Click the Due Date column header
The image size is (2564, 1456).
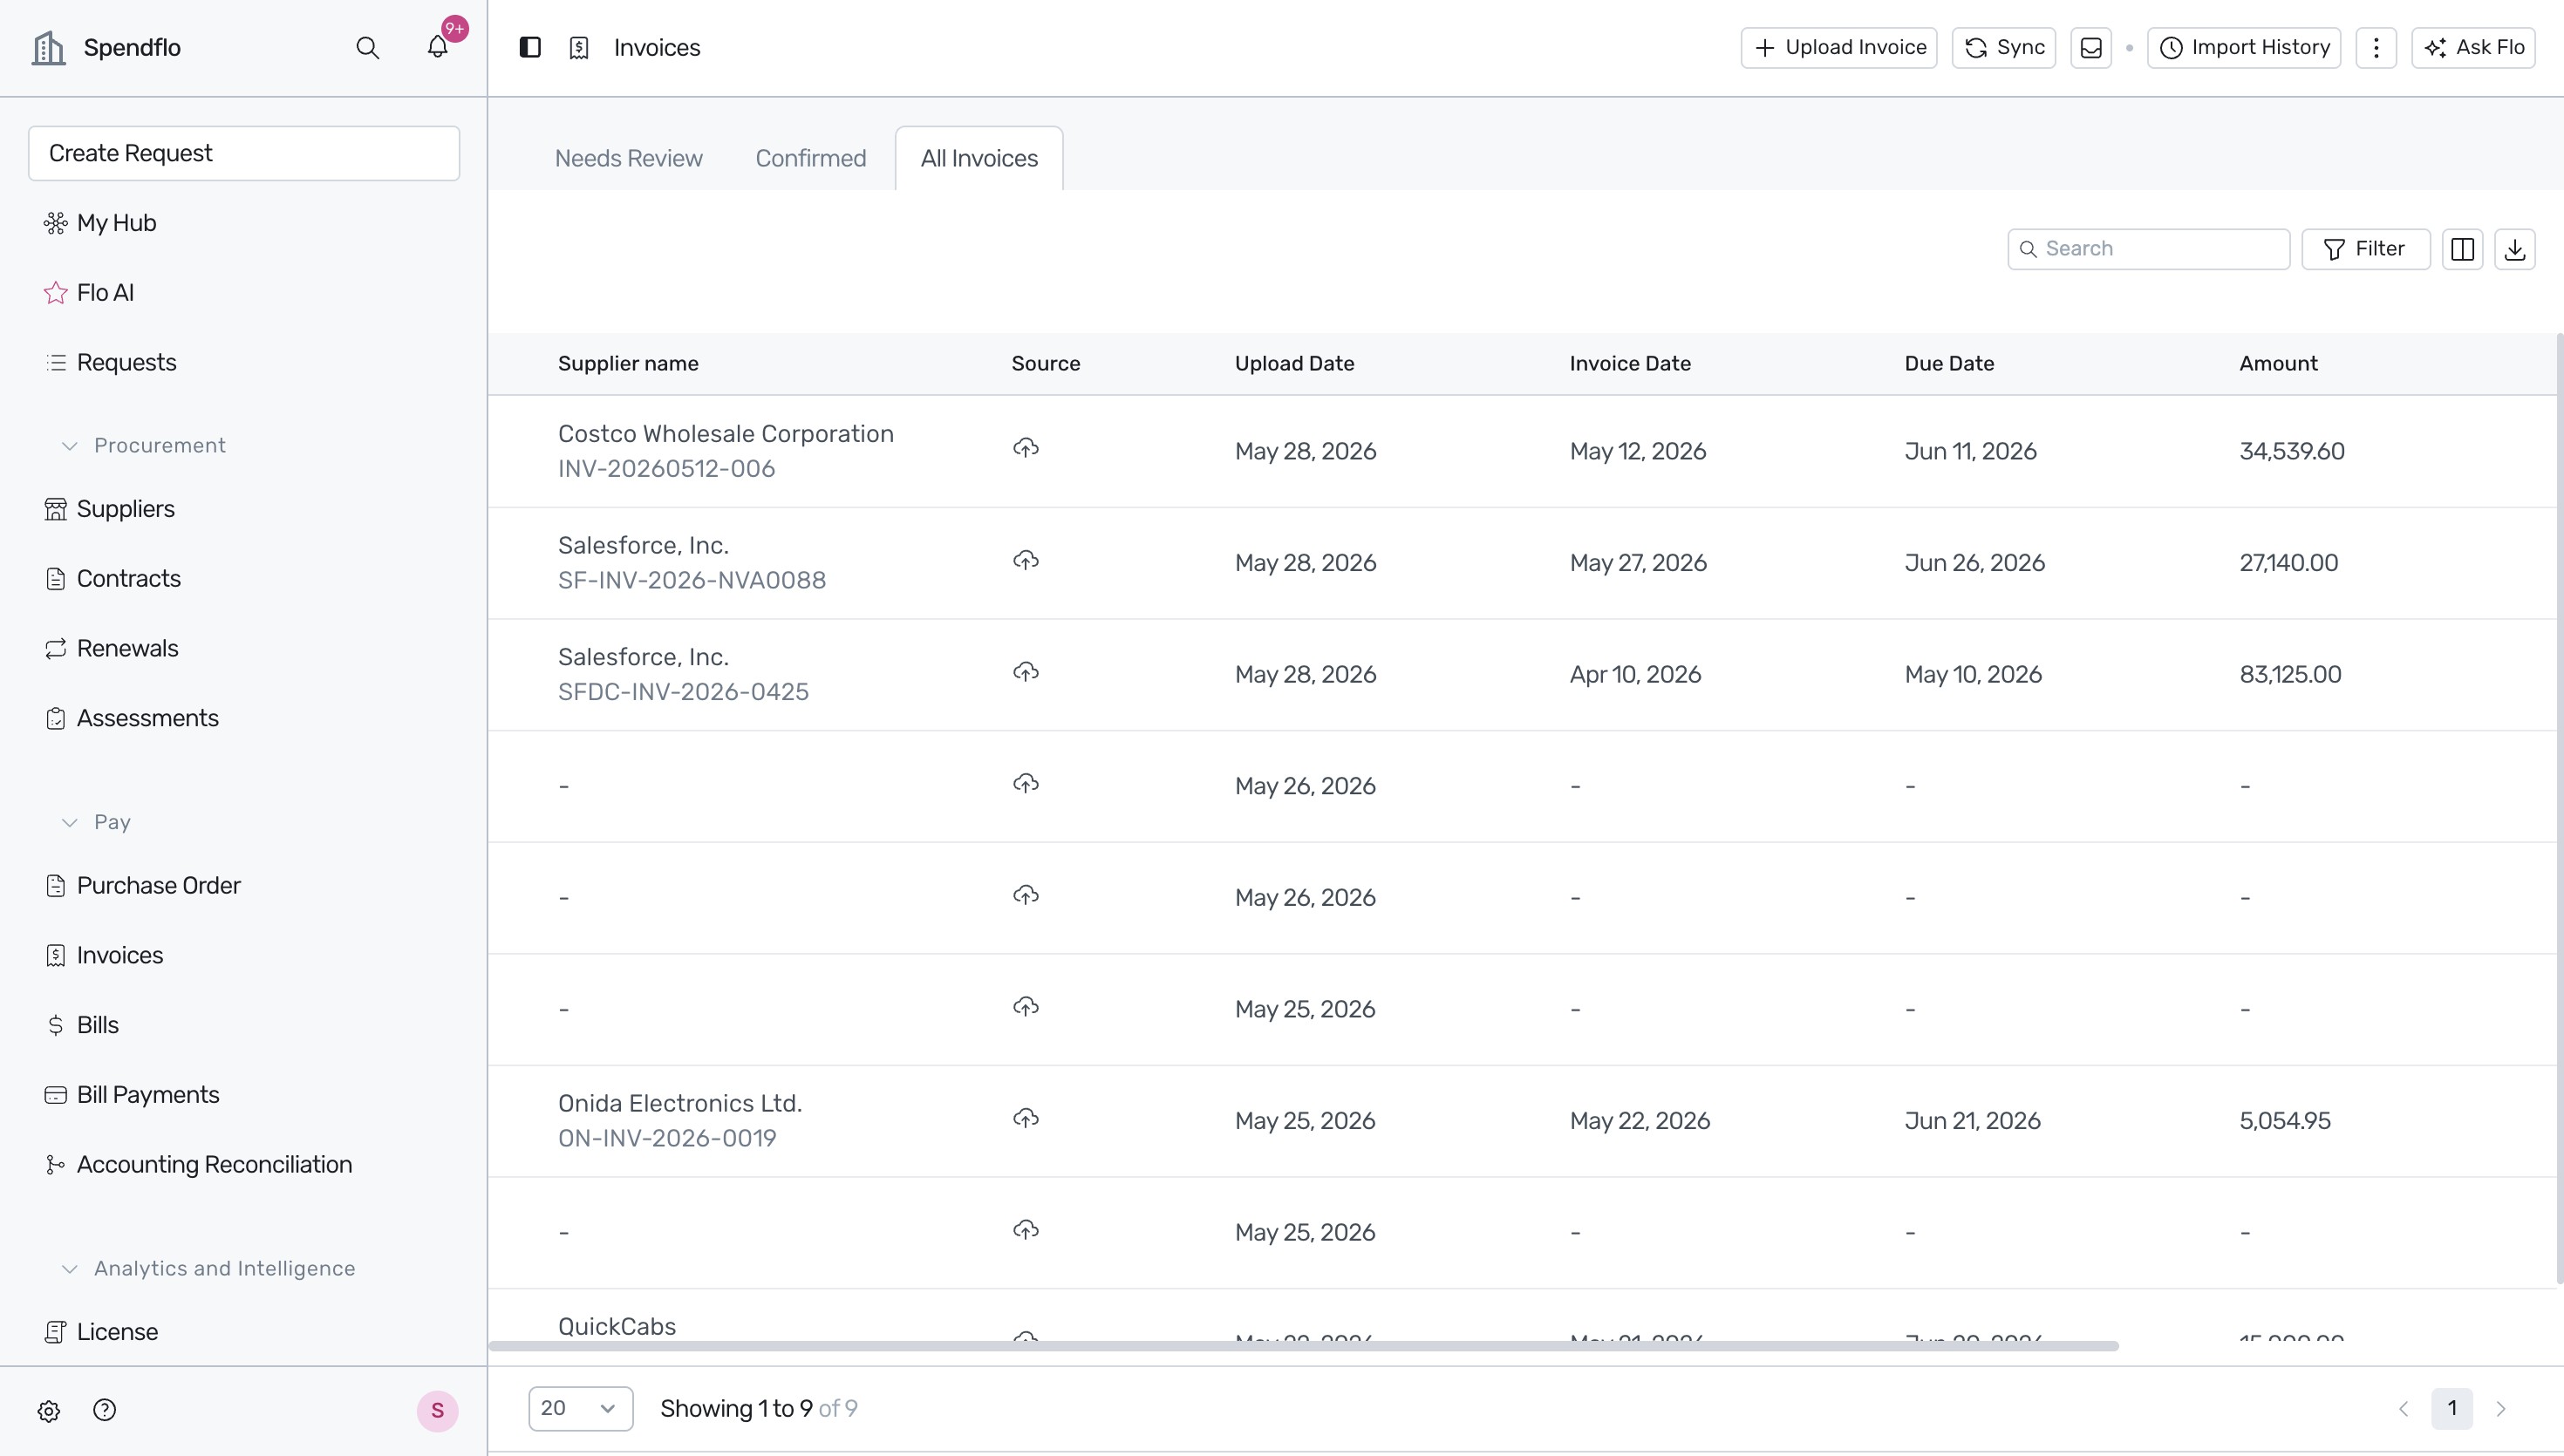[1949, 364]
